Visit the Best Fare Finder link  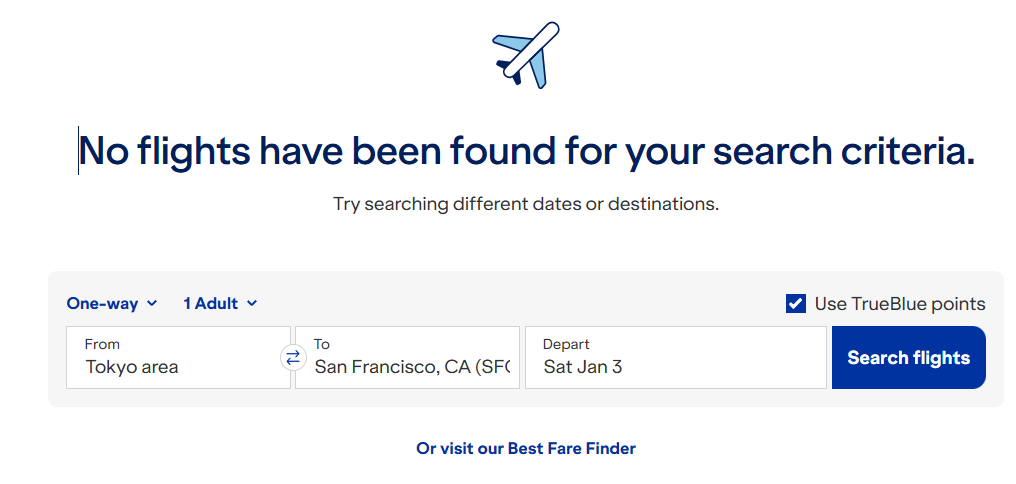tap(526, 448)
